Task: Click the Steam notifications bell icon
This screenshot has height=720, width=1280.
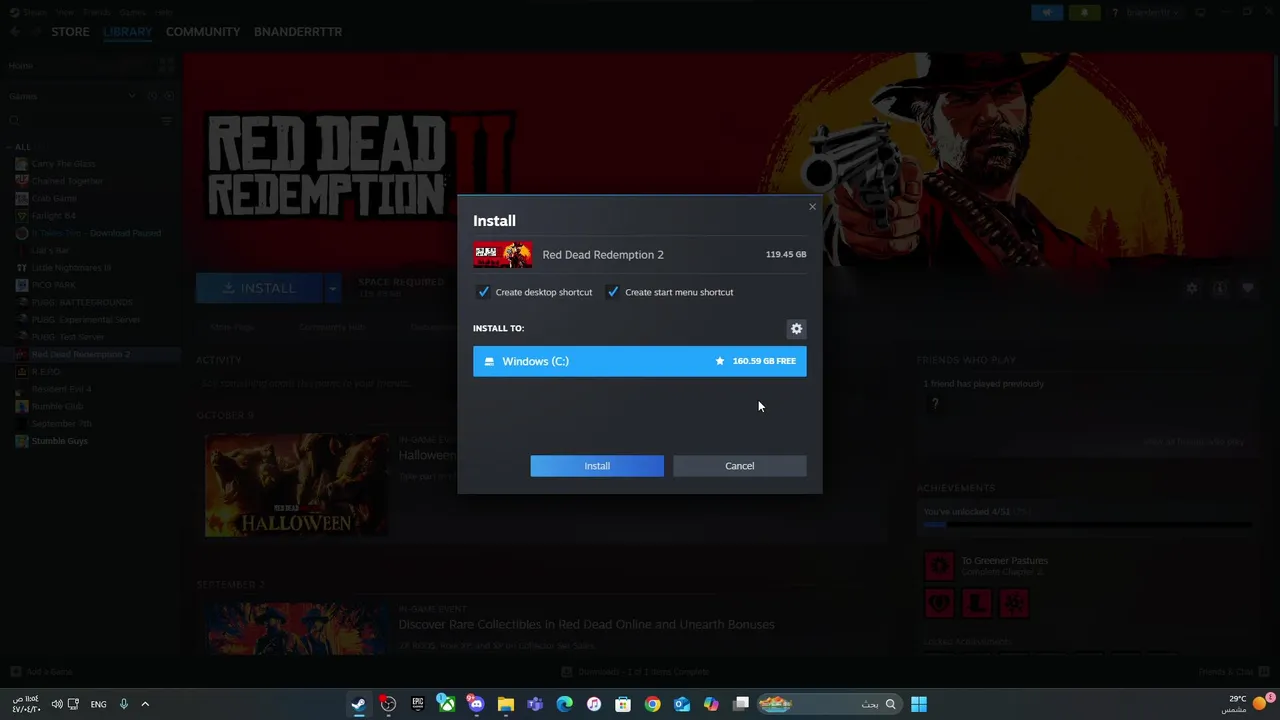Action: (1084, 13)
